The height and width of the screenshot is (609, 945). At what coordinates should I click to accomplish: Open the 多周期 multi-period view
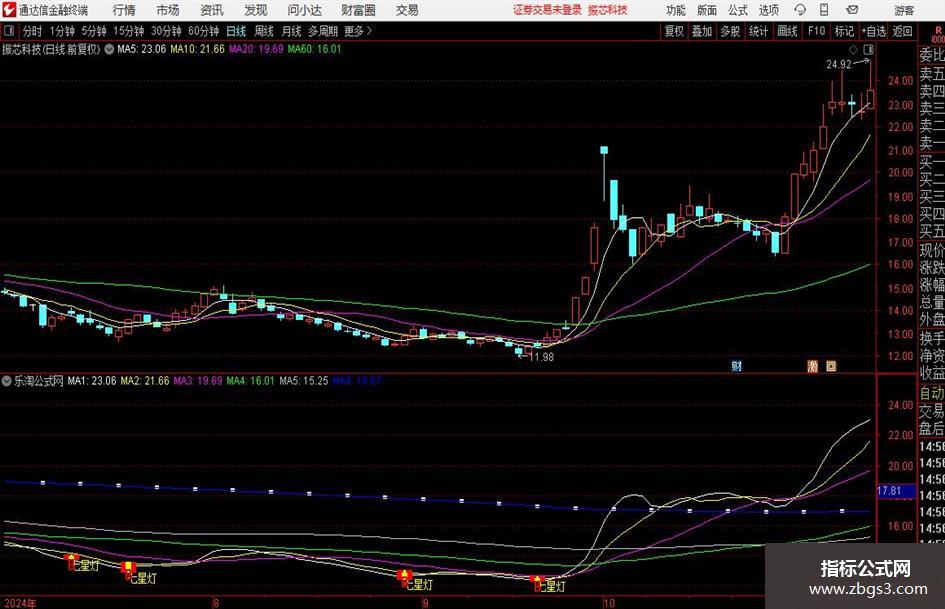[323, 31]
